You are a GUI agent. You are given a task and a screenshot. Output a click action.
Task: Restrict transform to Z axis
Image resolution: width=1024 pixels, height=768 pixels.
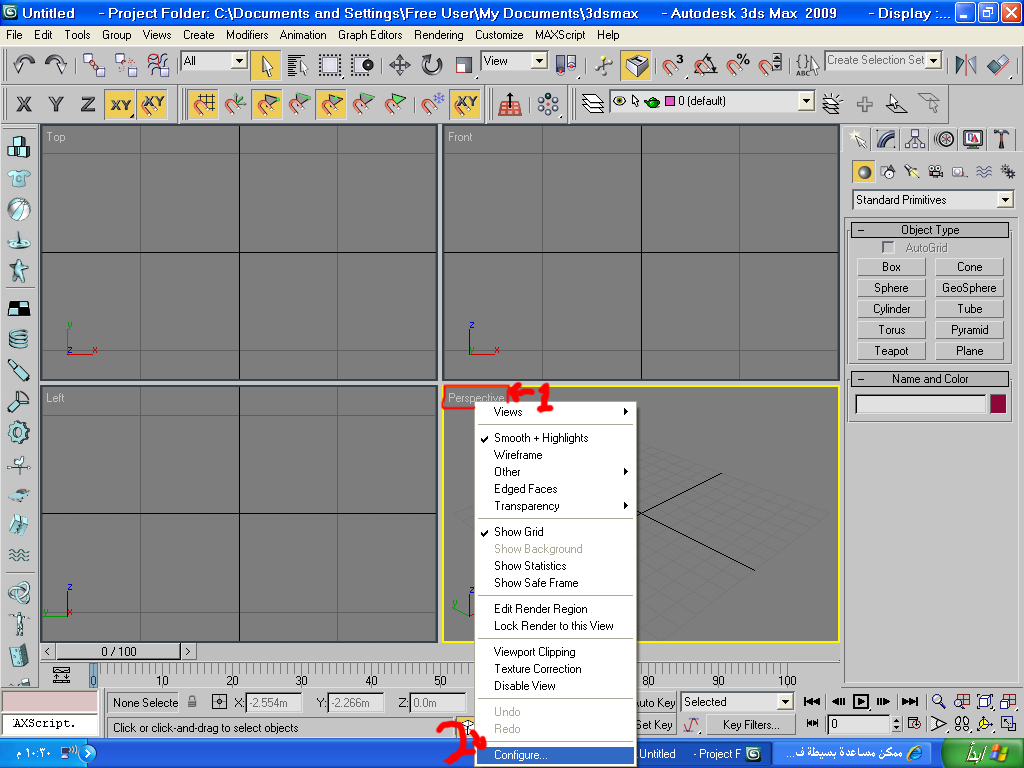[88, 104]
